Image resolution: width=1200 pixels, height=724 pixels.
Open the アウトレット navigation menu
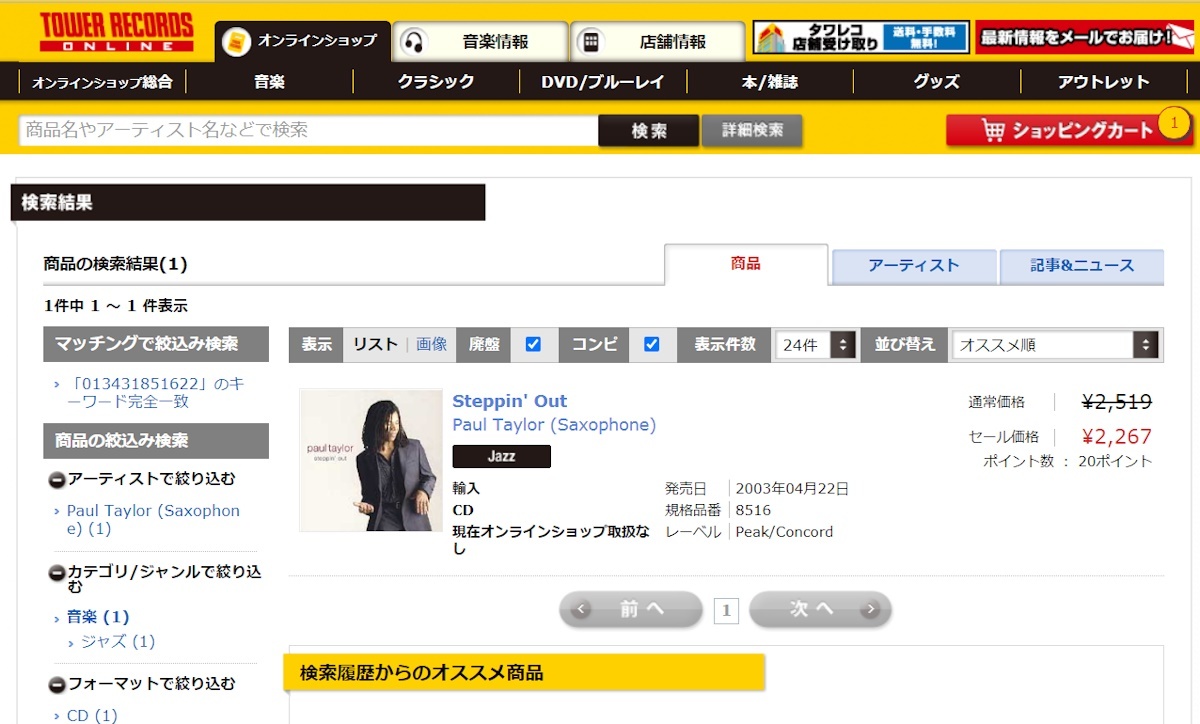(1104, 82)
